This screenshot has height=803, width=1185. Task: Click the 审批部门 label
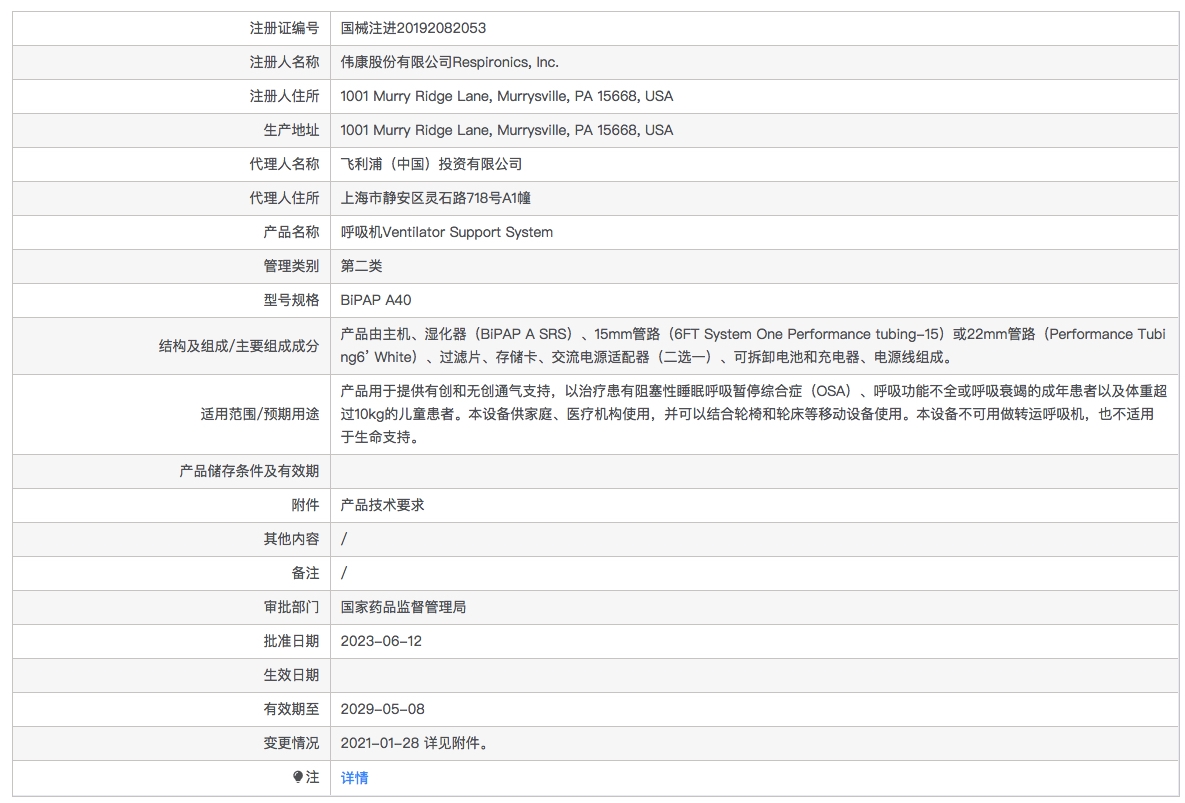pyautogui.click(x=291, y=607)
